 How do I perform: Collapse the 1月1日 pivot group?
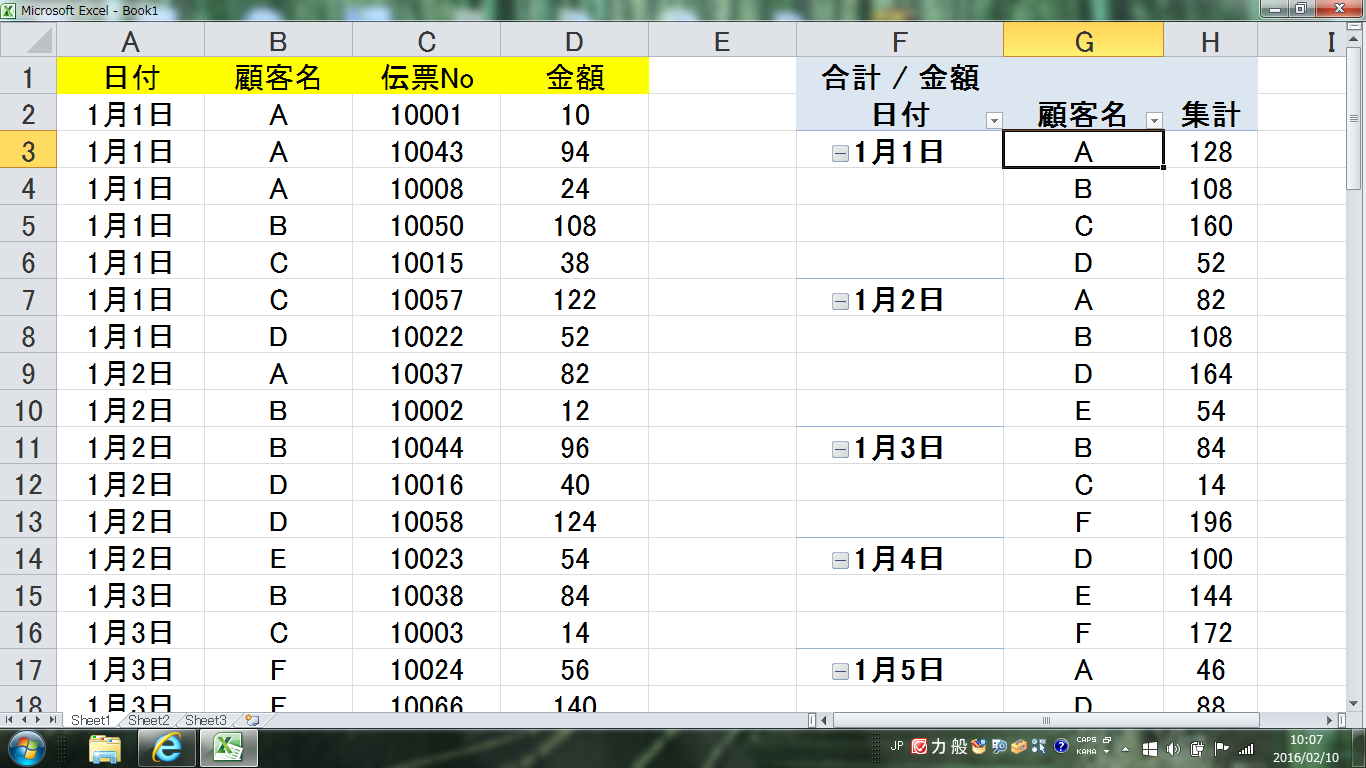click(840, 153)
